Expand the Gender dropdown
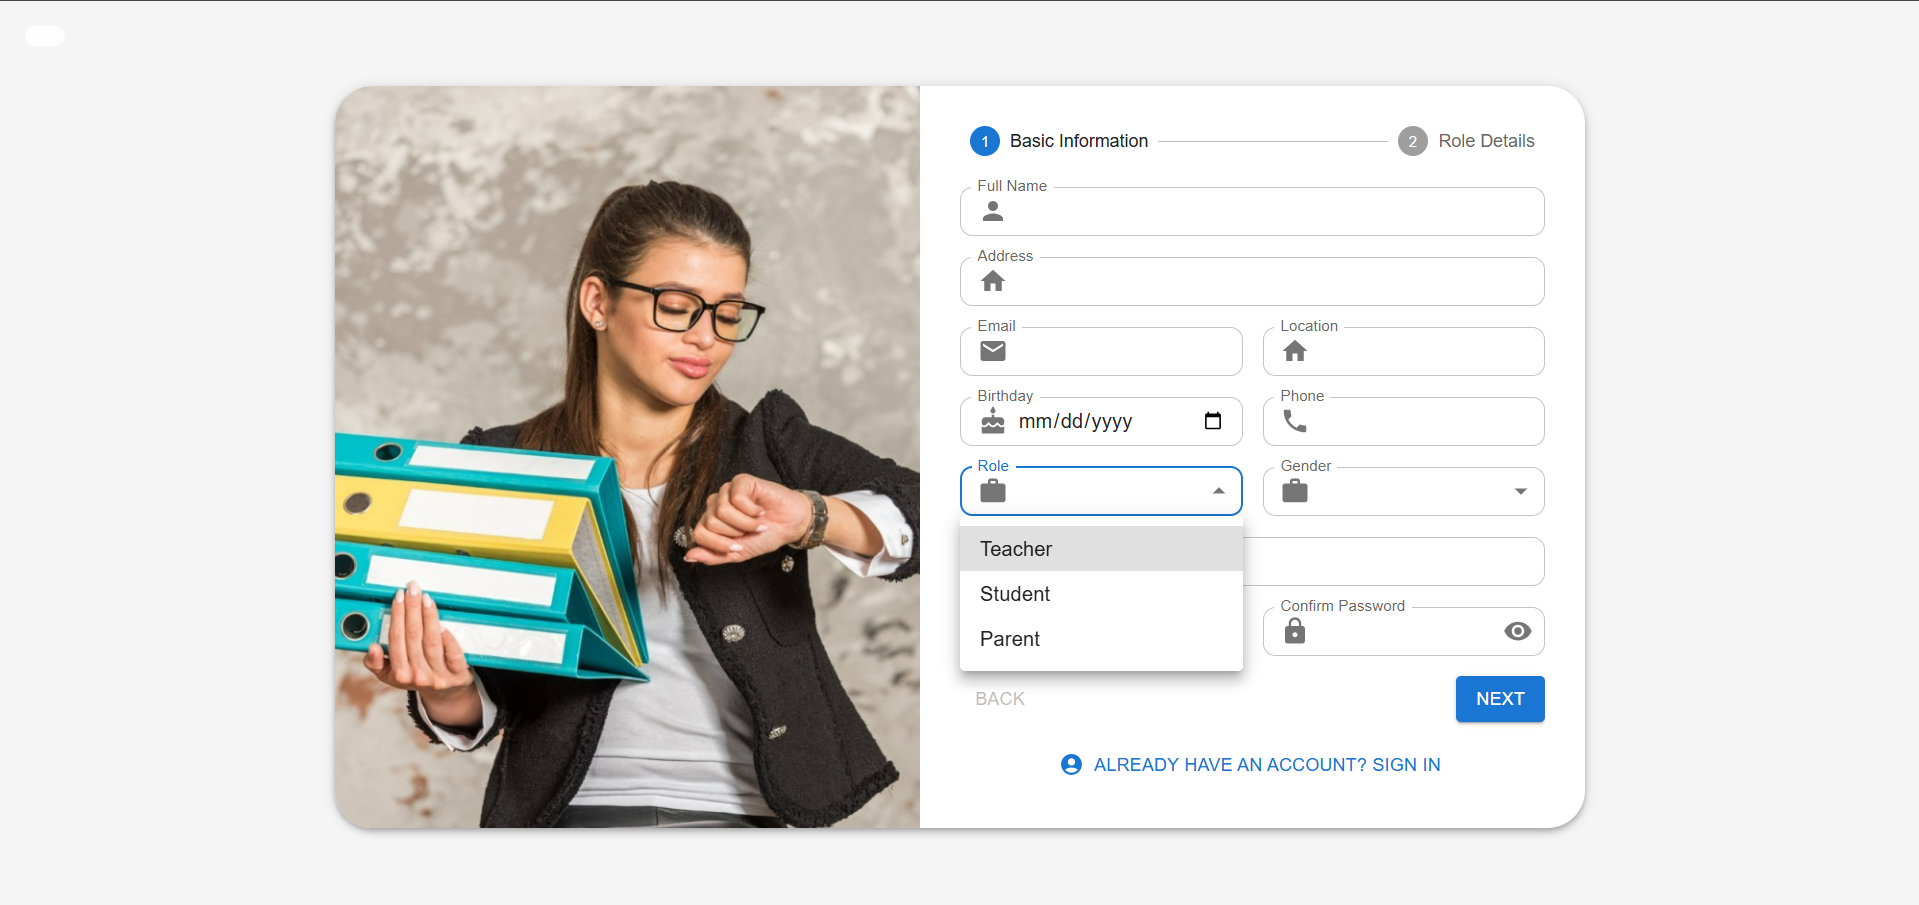The image size is (1919, 905). pyautogui.click(x=1520, y=491)
